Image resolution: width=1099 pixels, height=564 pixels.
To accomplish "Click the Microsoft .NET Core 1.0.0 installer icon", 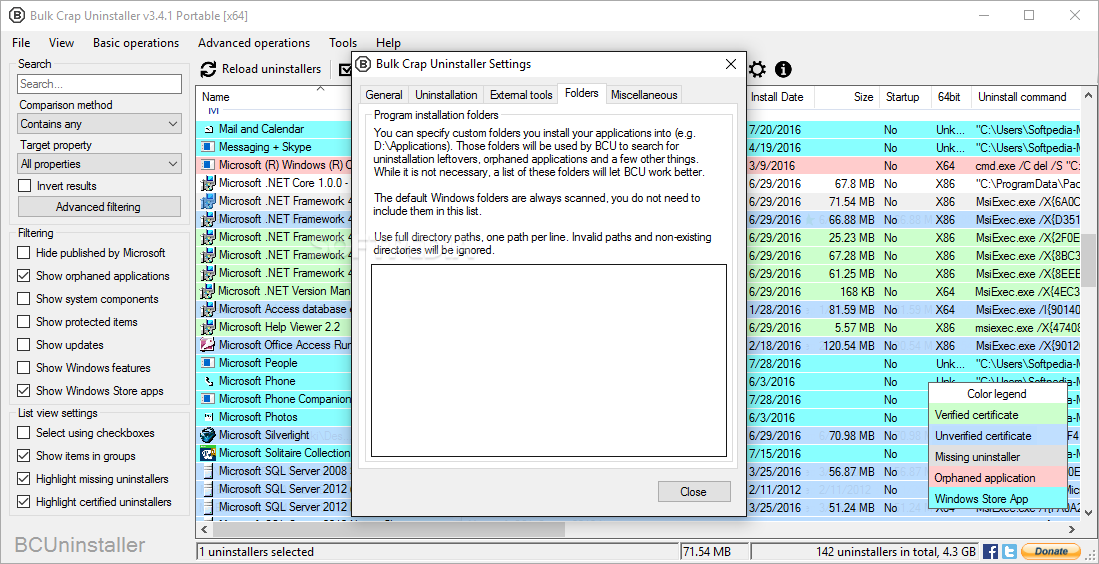I will point(208,183).
